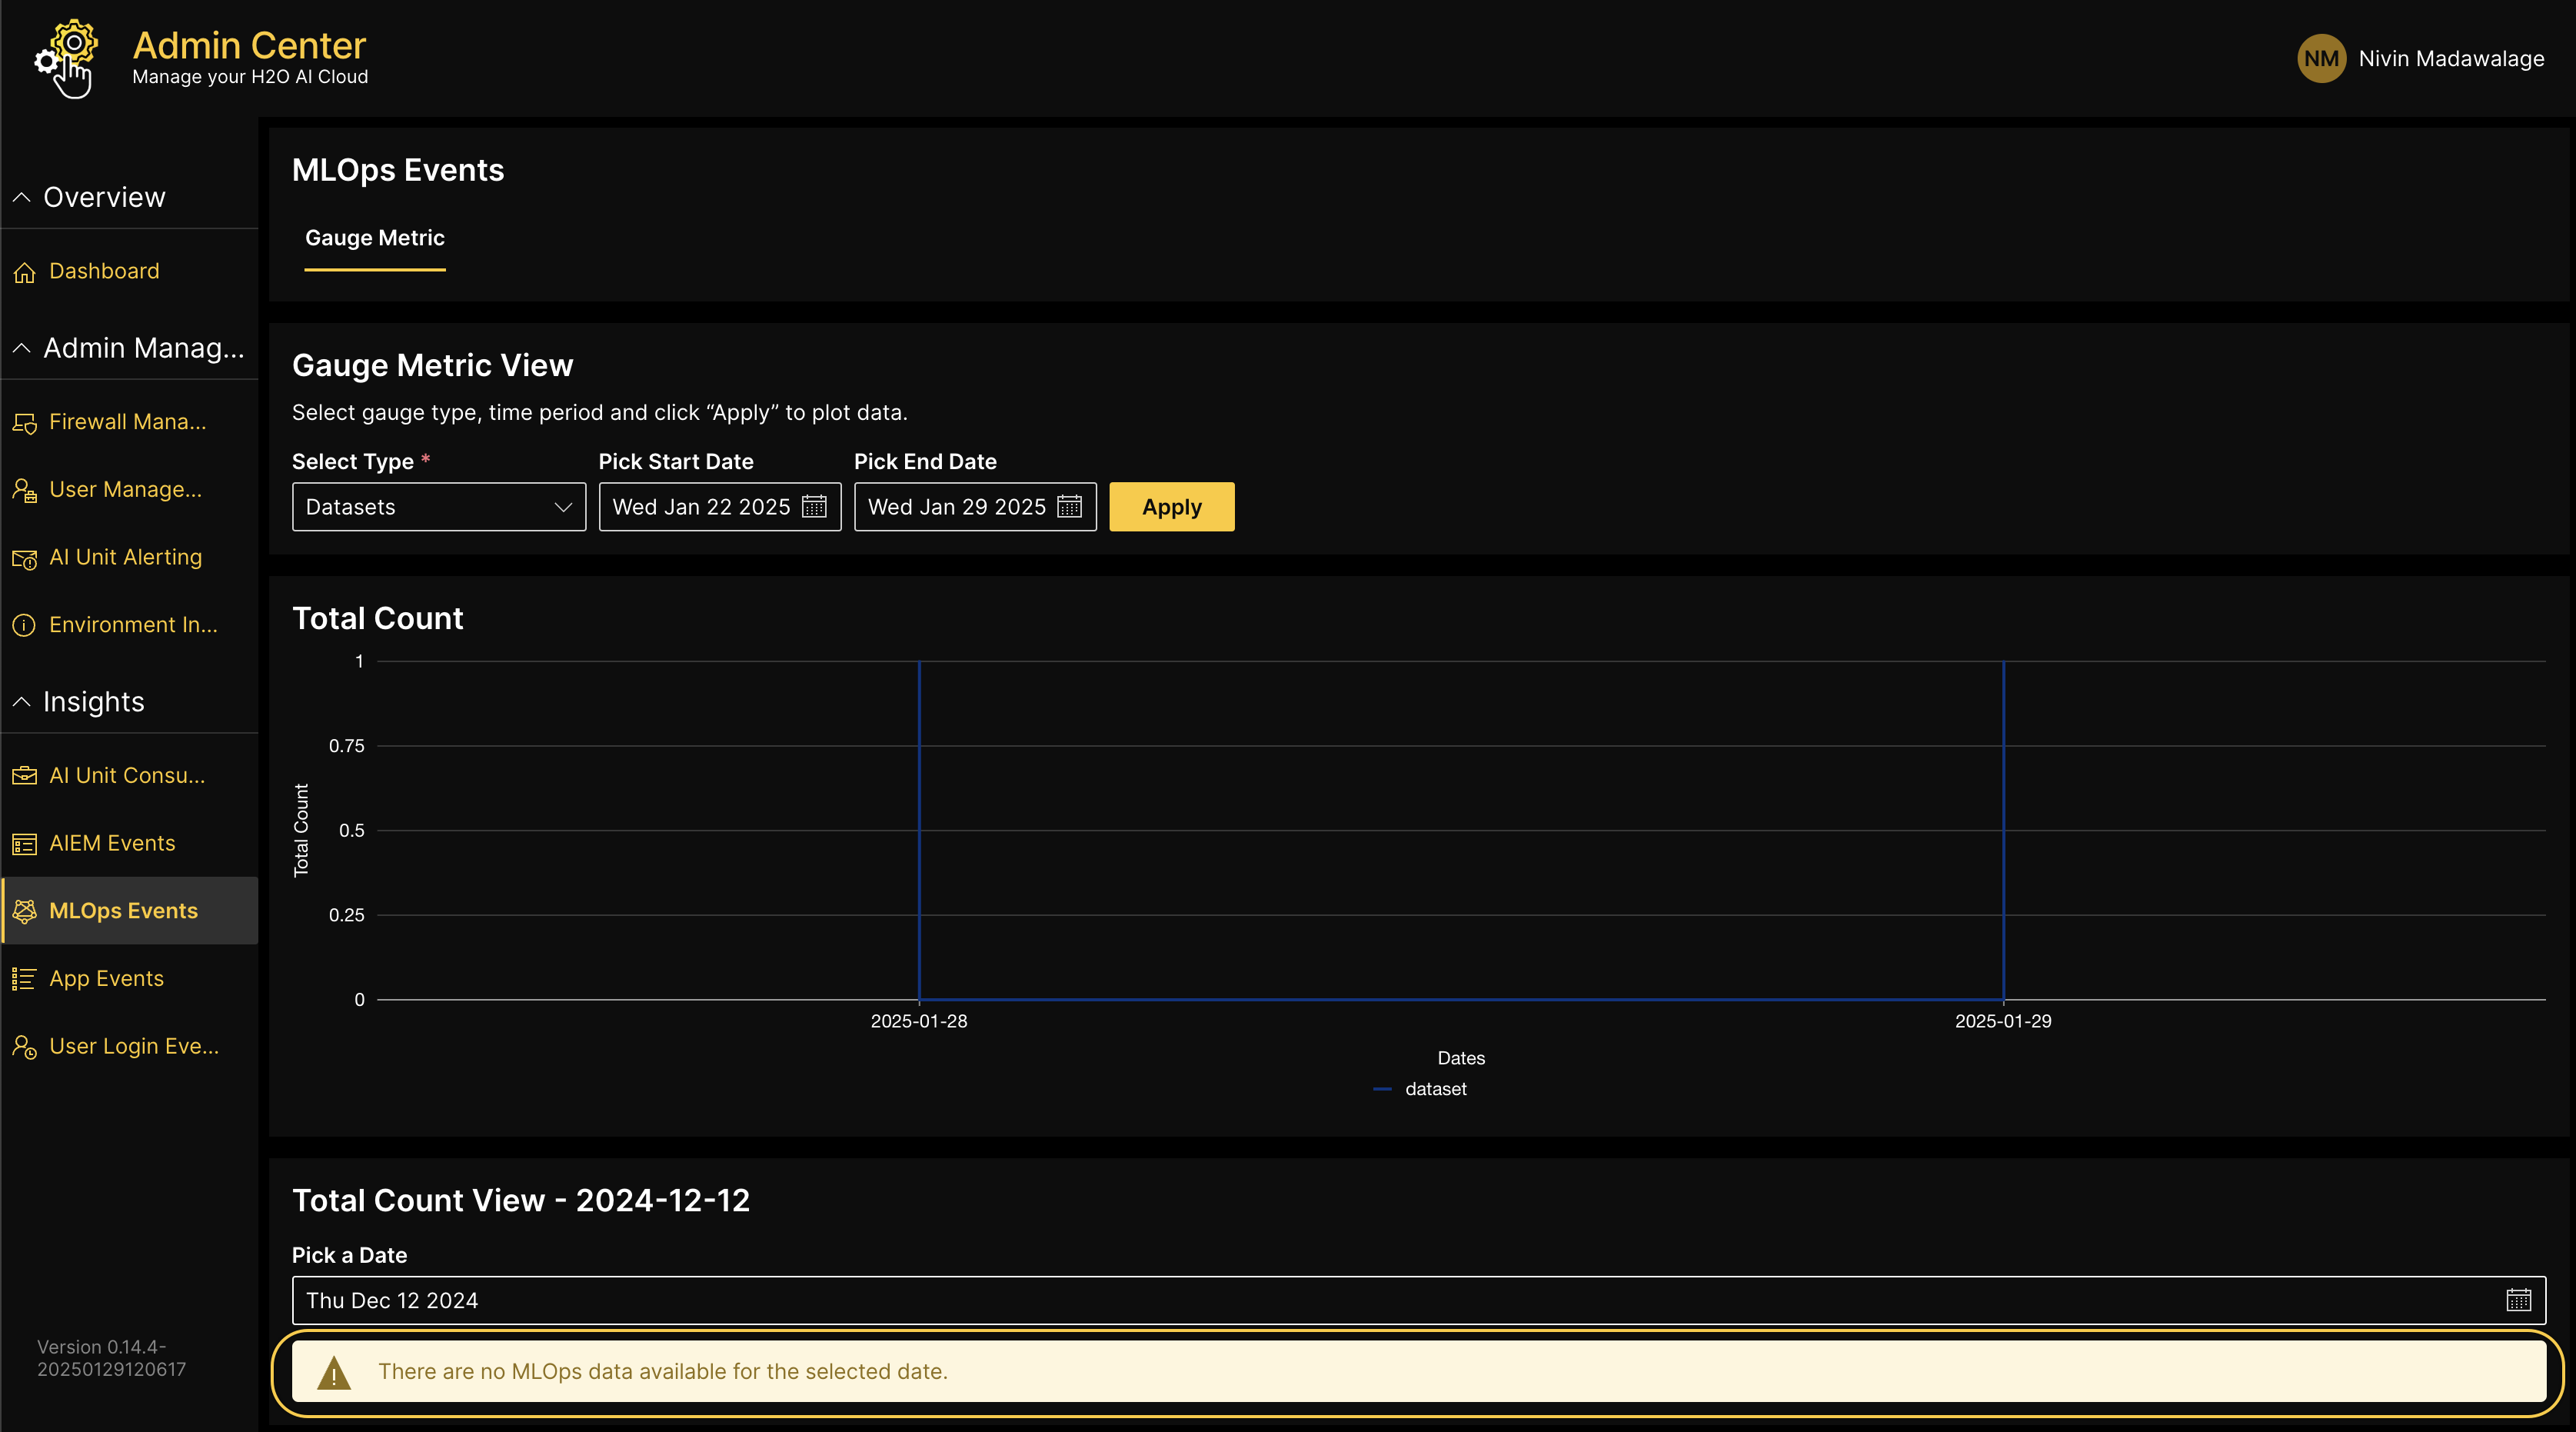Click the Environment Info icon
Viewport: 2576px width, 1432px height.
pos(24,625)
